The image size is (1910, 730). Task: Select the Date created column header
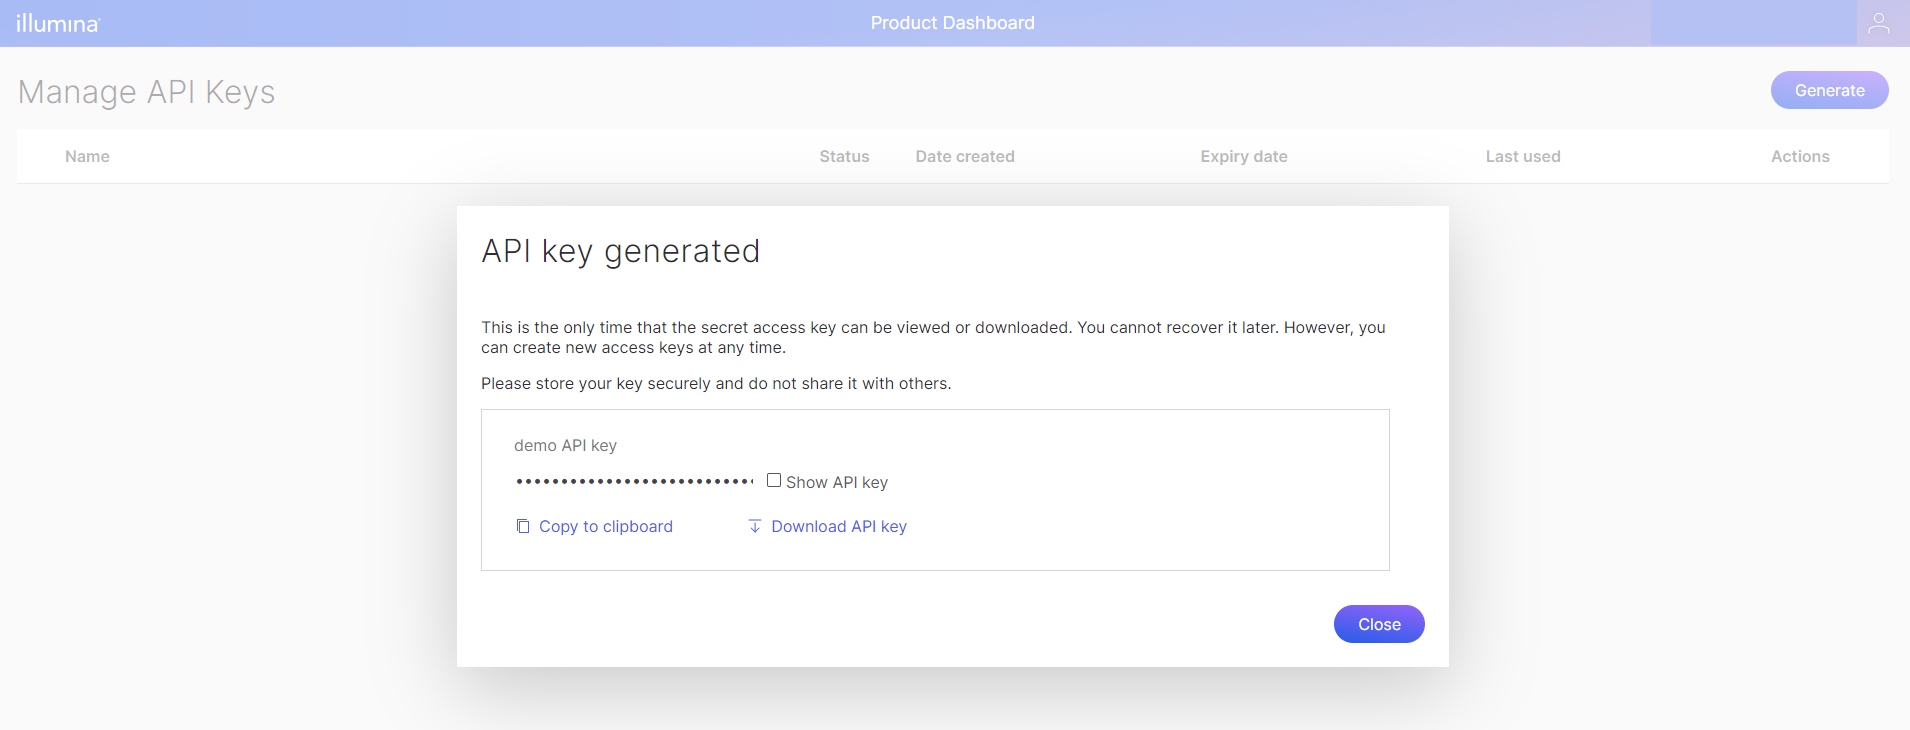click(x=964, y=156)
